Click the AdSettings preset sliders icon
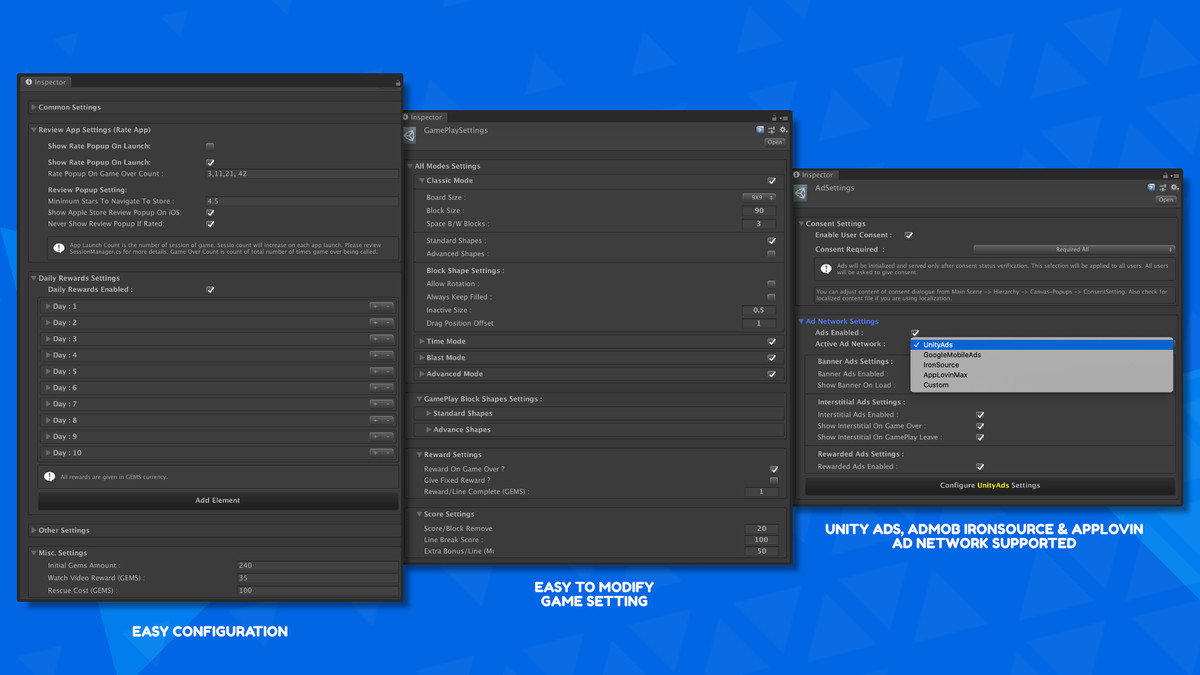 click(1163, 187)
